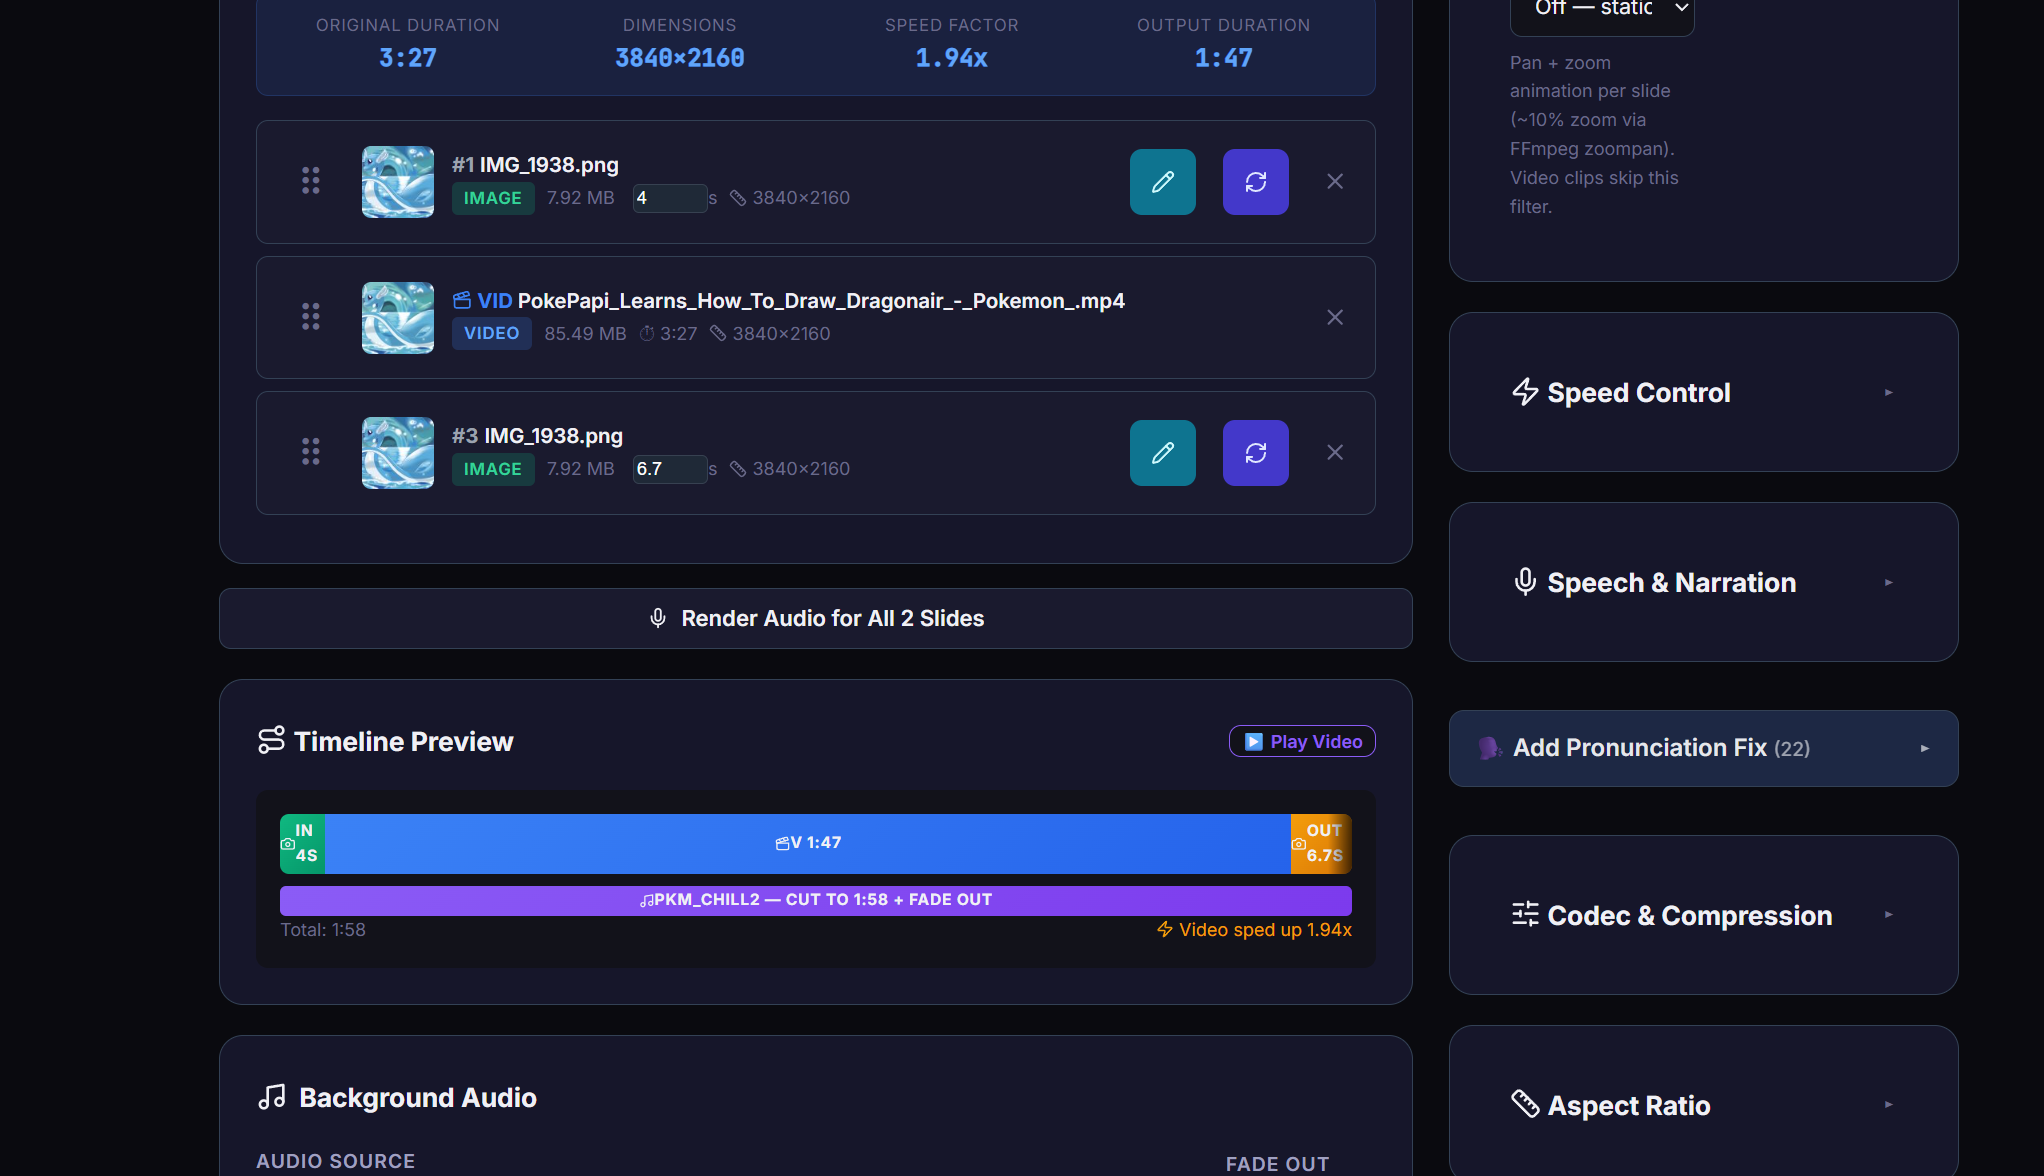
Task: Remove slide #3 IMG_1938.png with X
Action: tap(1335, 452)
